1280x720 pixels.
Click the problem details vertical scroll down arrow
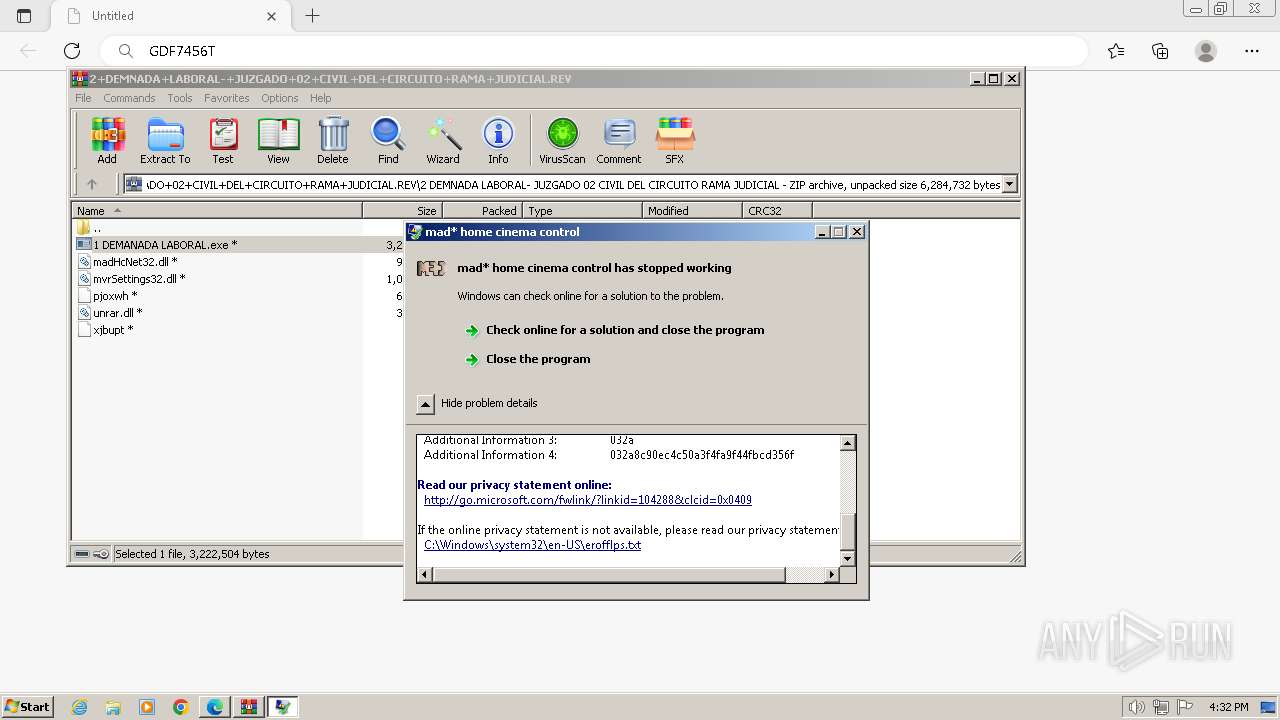[x=847, y=558]
